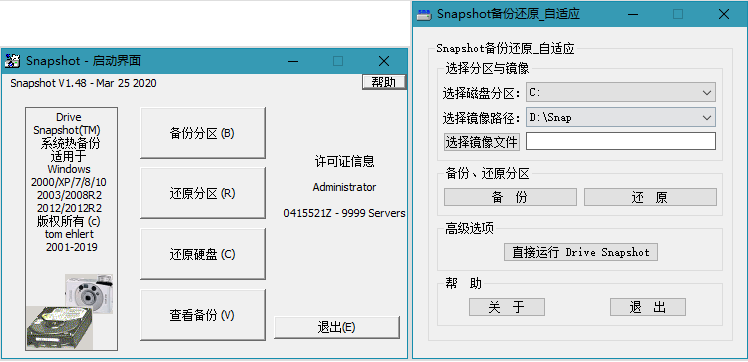Click the 许可证信息 label

click(x=344, y=161)
